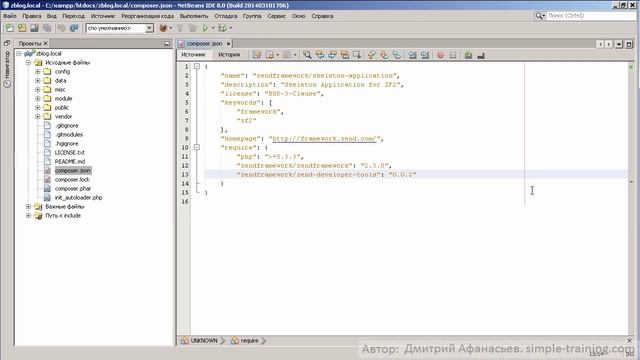Click the quick search input field
The height and width of the screenshot is (360, 640).
click(591, 16)
